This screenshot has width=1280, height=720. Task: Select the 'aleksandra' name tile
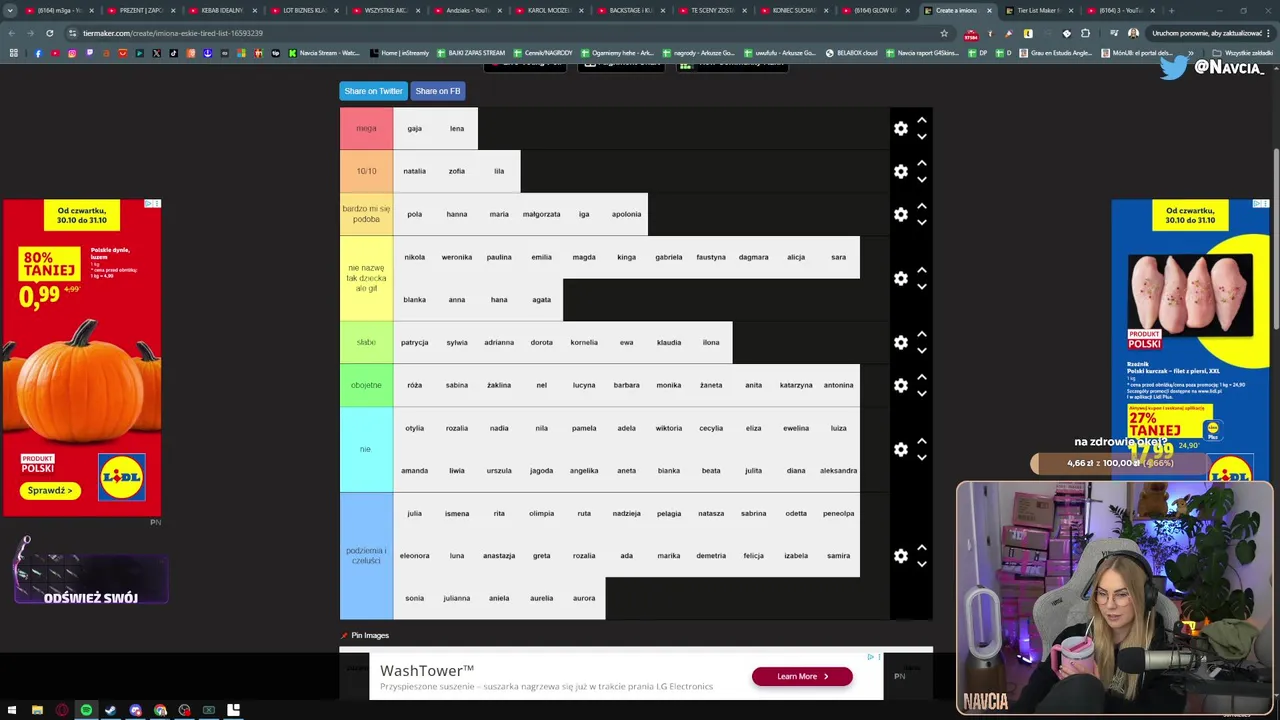click(x=838, y=470)
